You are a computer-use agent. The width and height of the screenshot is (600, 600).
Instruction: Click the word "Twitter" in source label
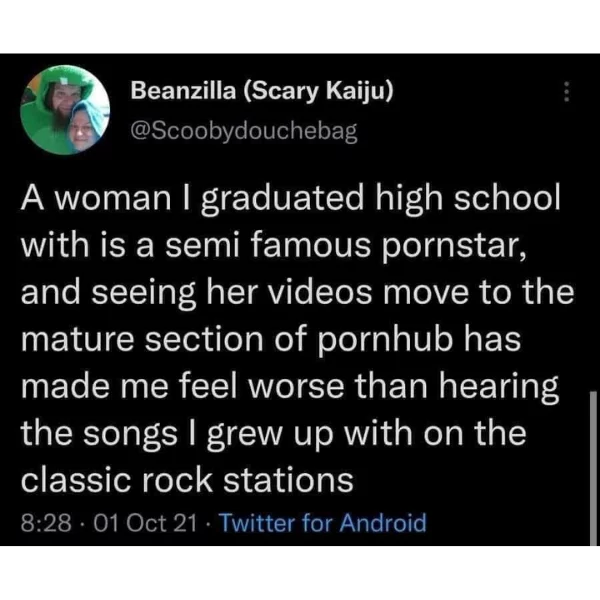258,522
